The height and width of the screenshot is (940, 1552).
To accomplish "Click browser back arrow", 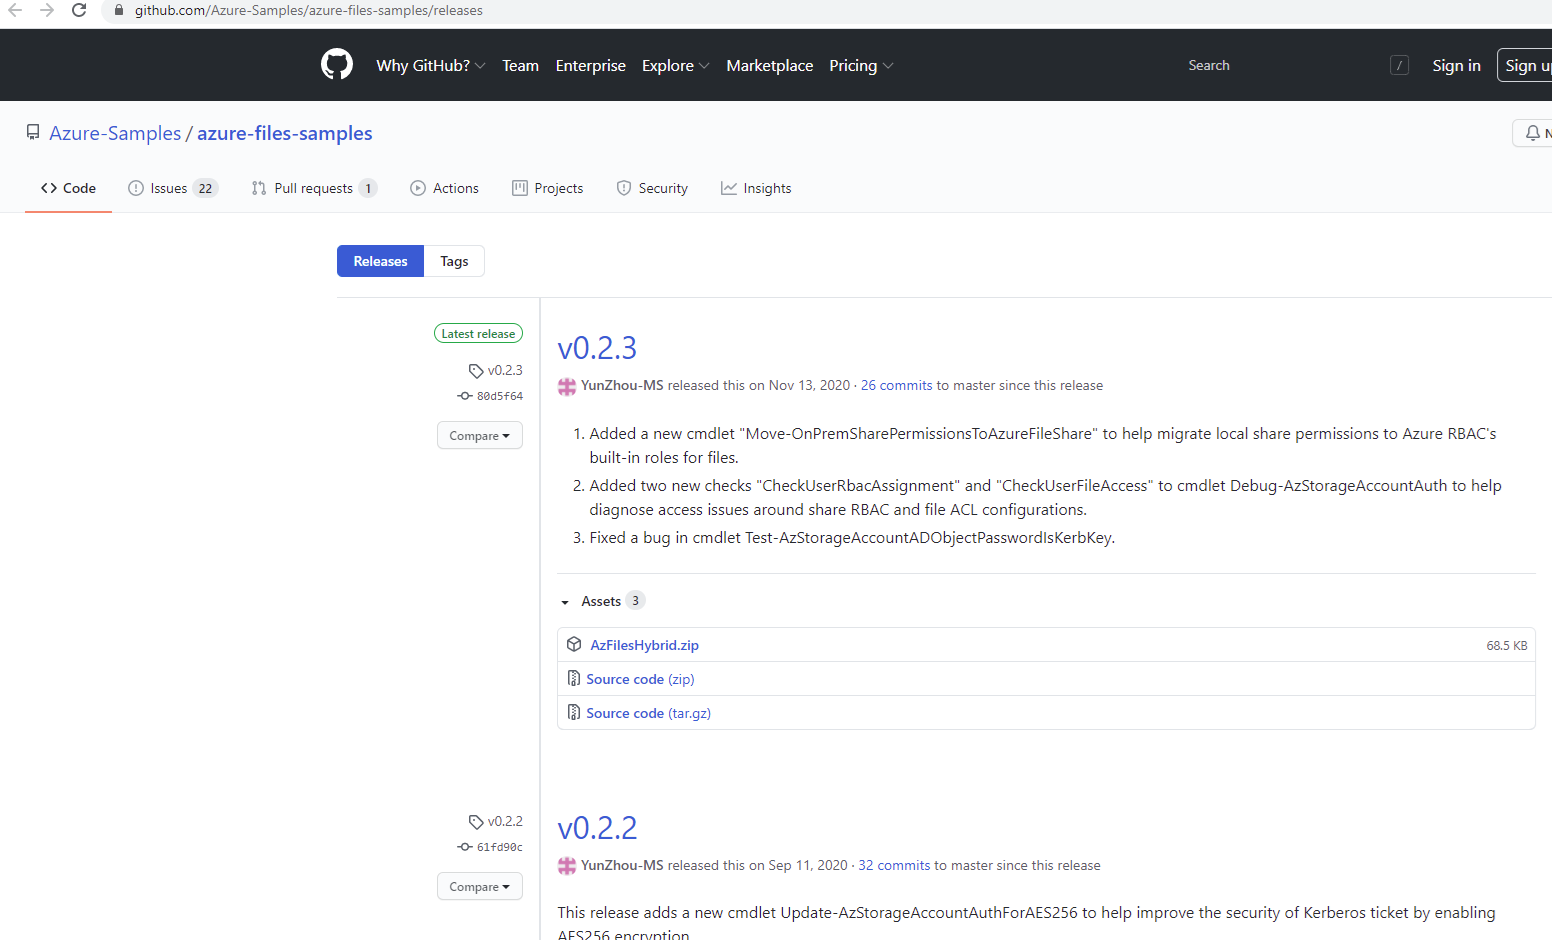I will pos(14,10).
